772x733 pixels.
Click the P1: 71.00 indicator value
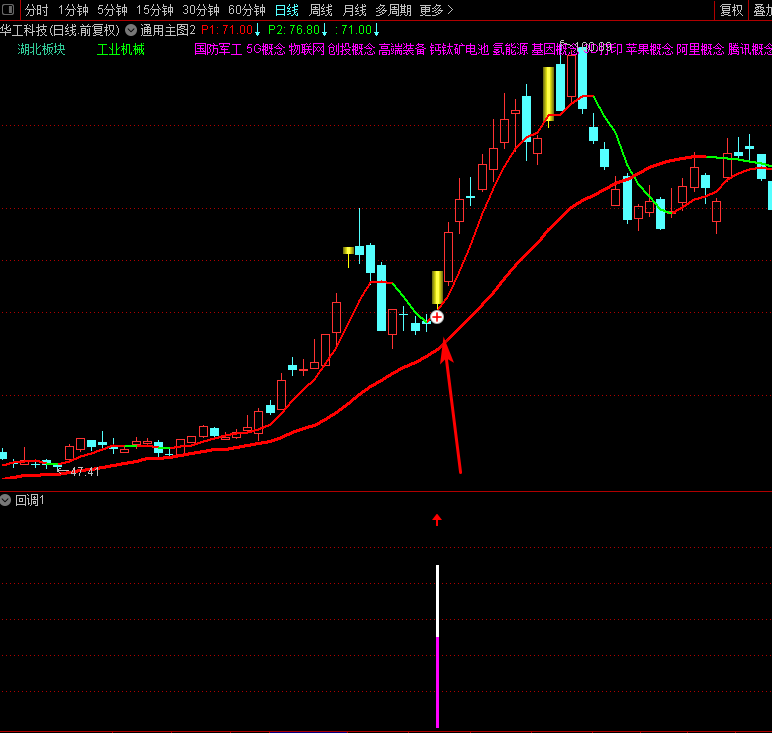click(x=226, y=30)
